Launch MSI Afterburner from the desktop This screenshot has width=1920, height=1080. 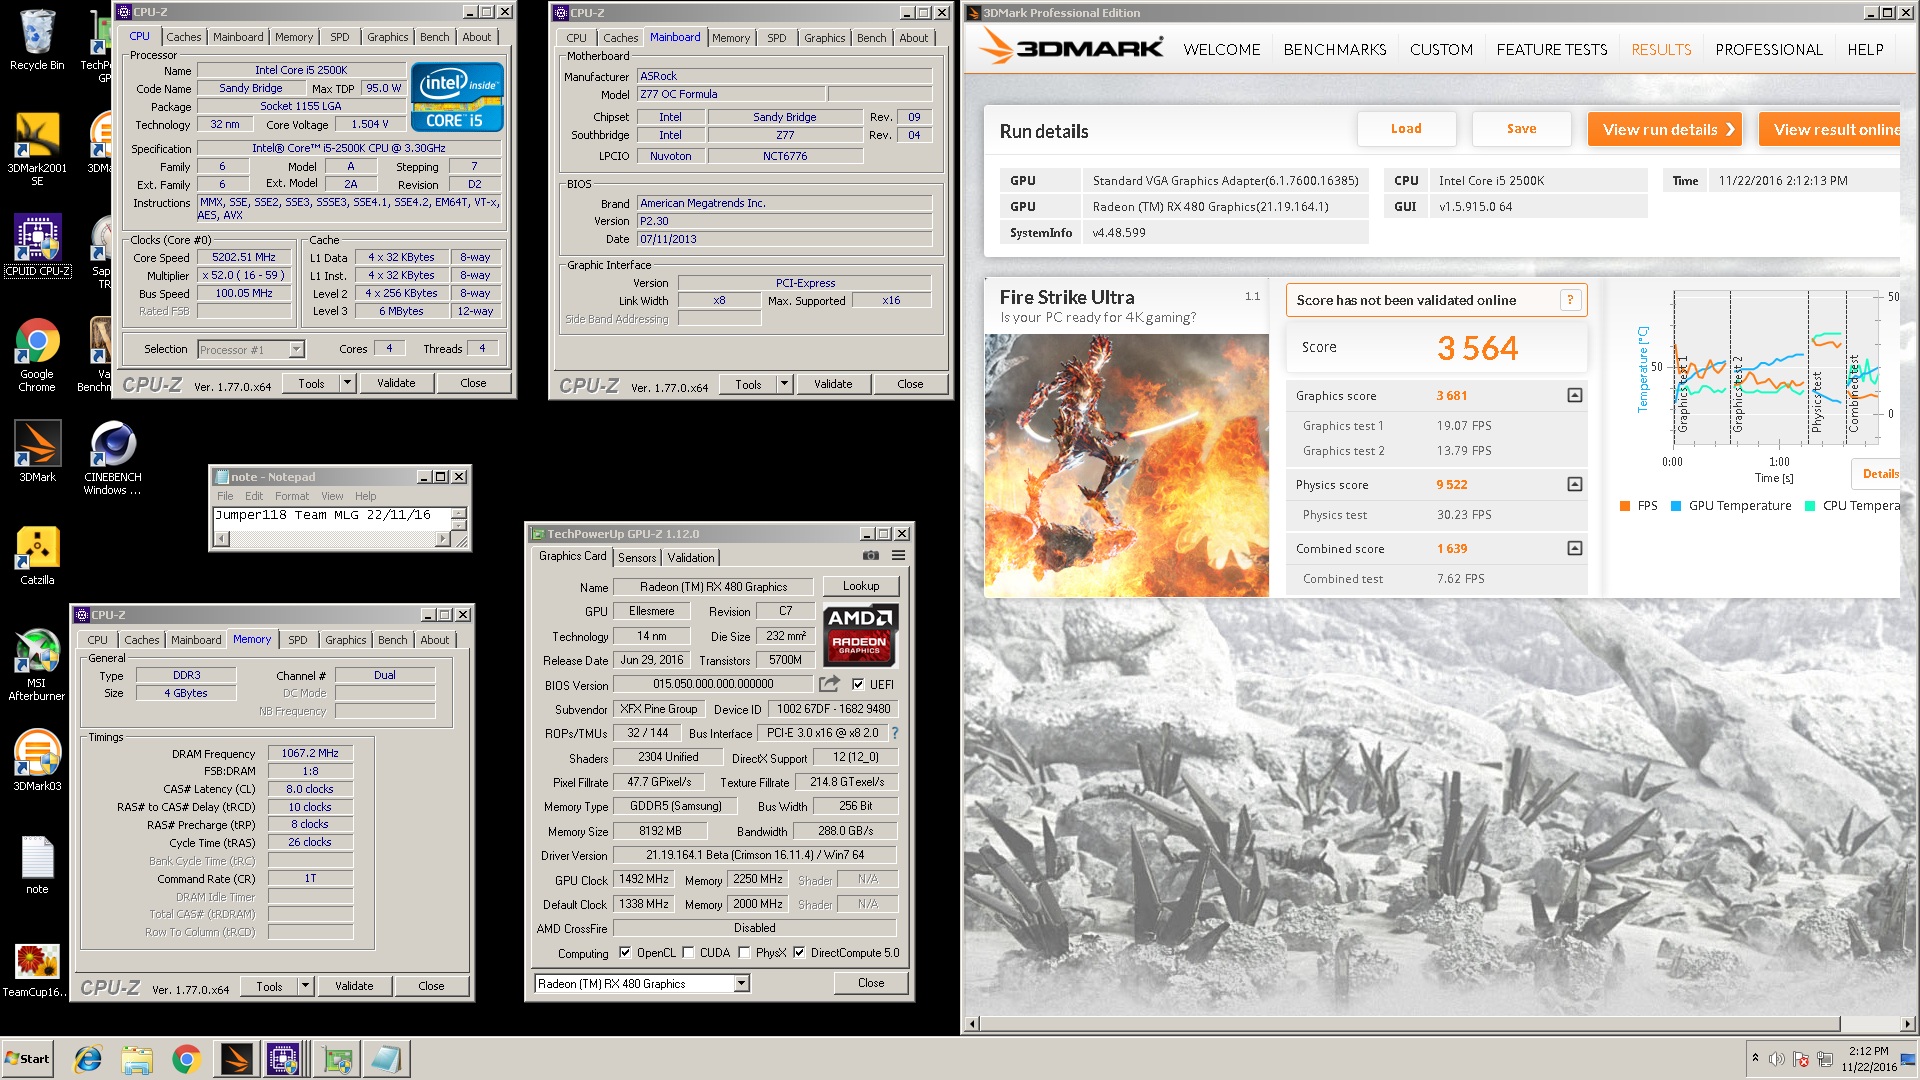pyautogui.click(x=37, y=665)
